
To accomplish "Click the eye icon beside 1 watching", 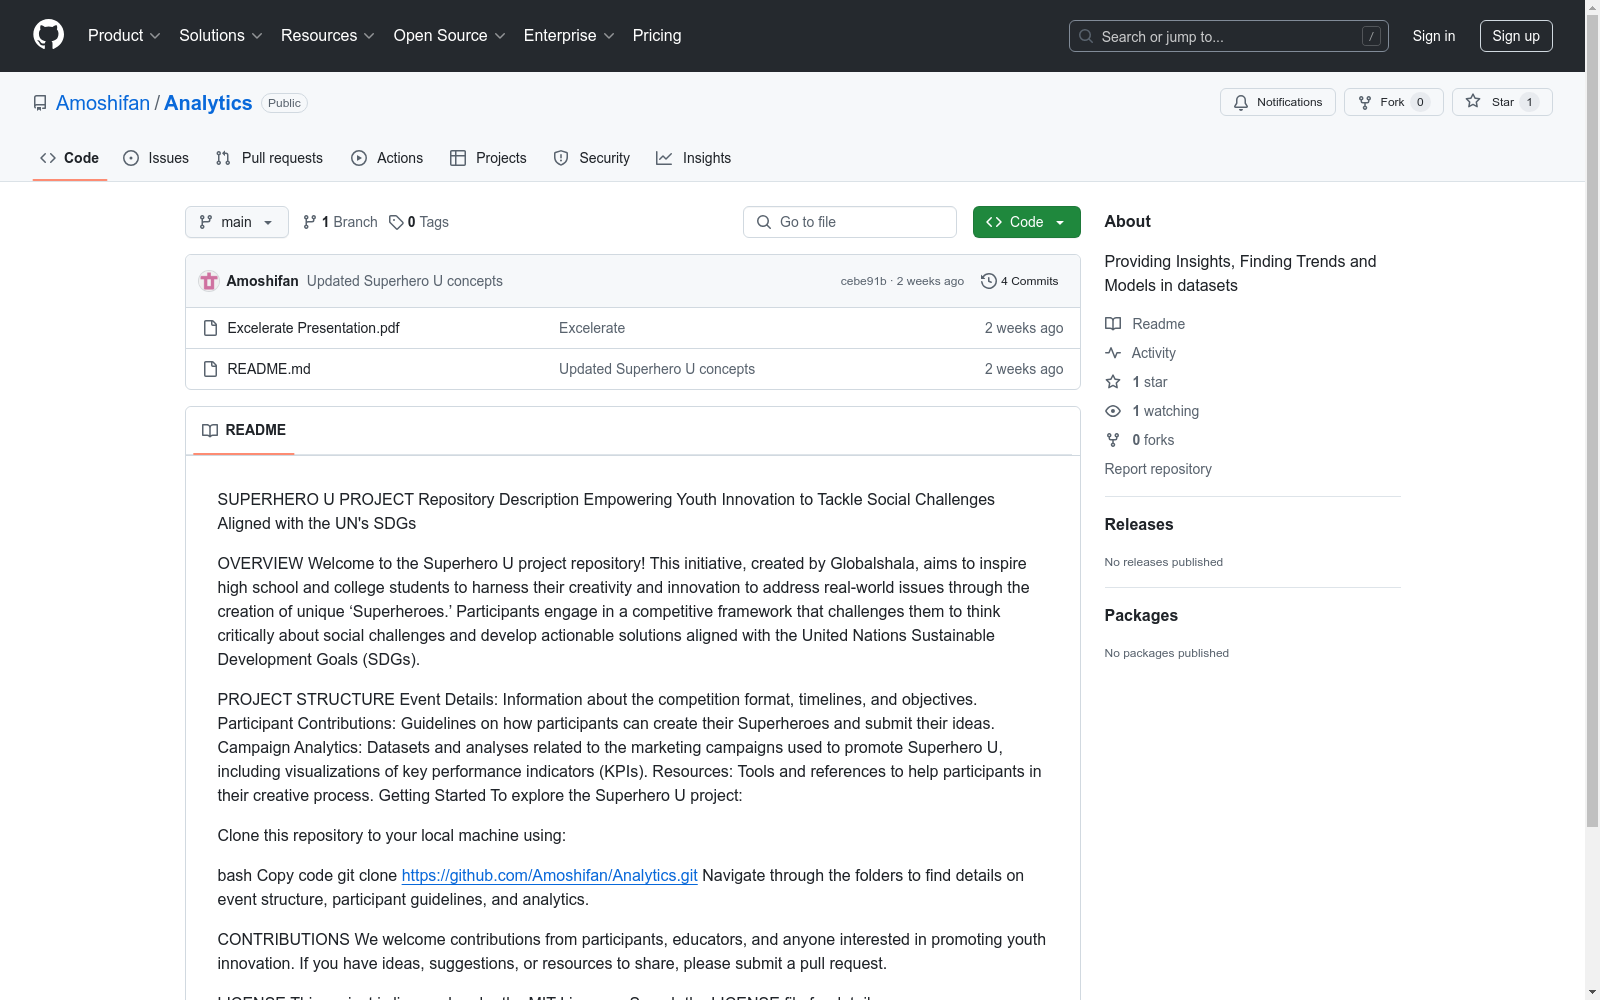I will (1113, 411).
